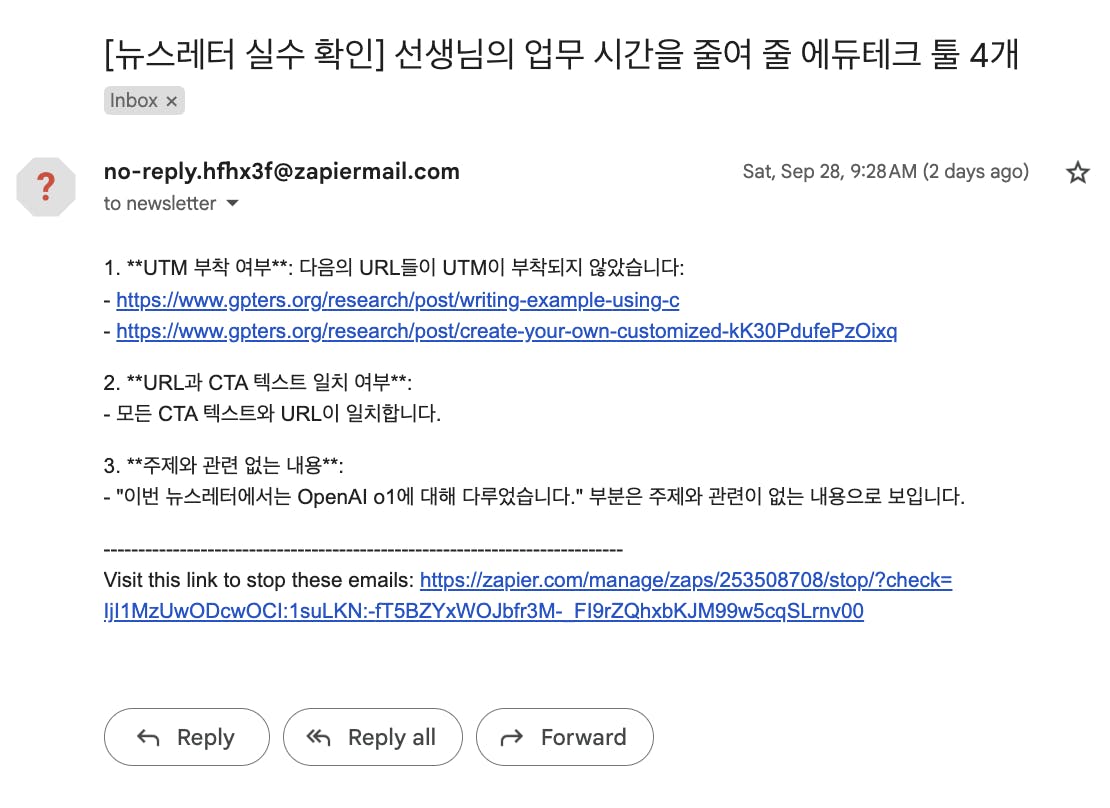Screen dimensions: 1110x808
Task: Click the sentence mentioning OpenAI o1
Action: [534, 497]
